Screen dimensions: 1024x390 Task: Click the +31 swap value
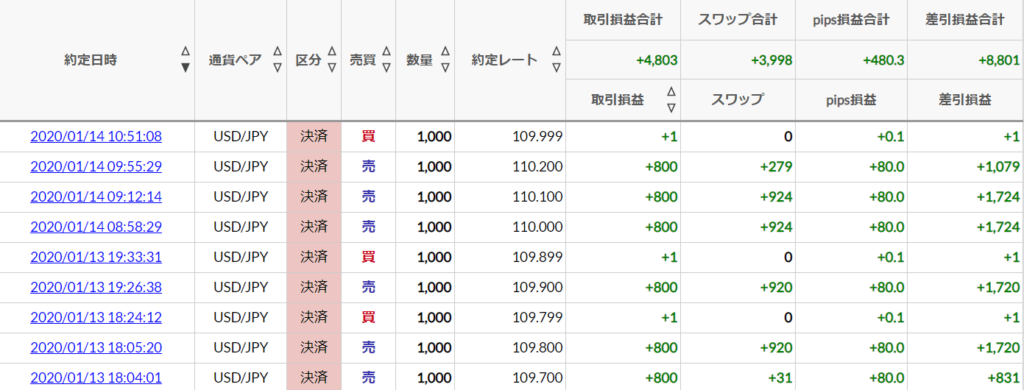click(x=780, y=378)
